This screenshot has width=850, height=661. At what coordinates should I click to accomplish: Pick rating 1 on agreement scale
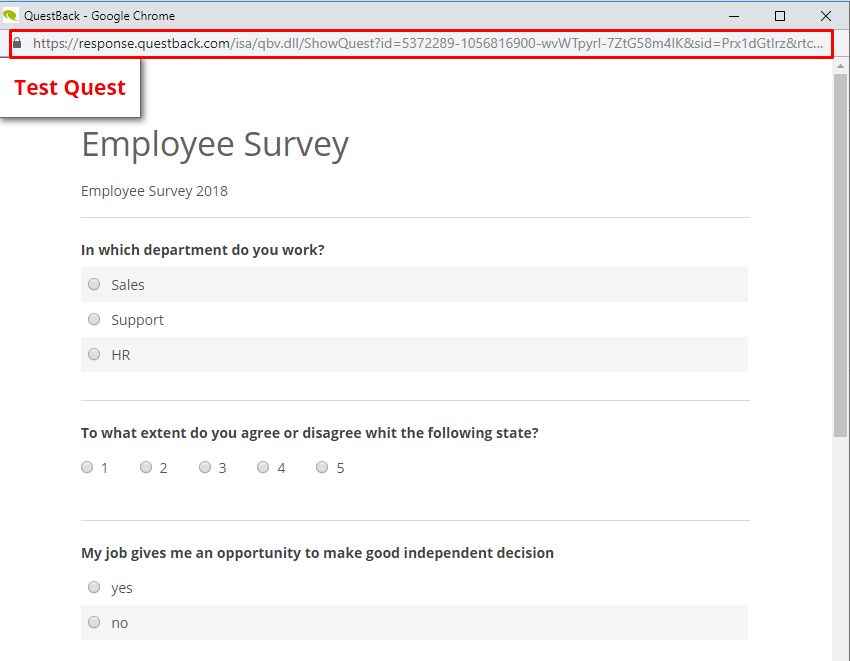[87, 467]
